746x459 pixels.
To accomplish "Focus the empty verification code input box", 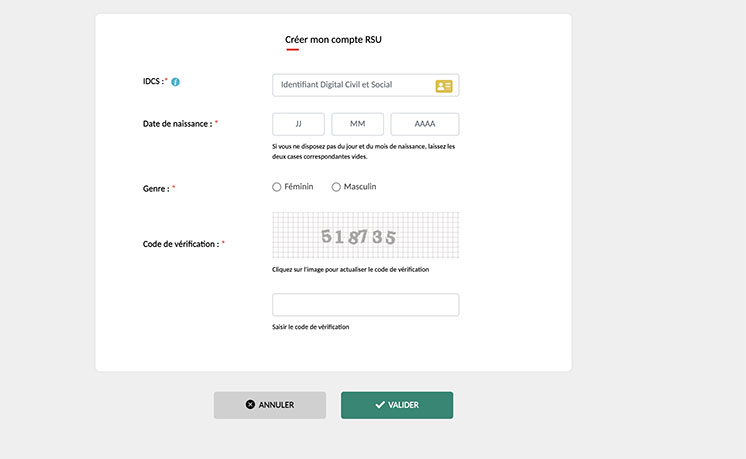I will 365,304.
